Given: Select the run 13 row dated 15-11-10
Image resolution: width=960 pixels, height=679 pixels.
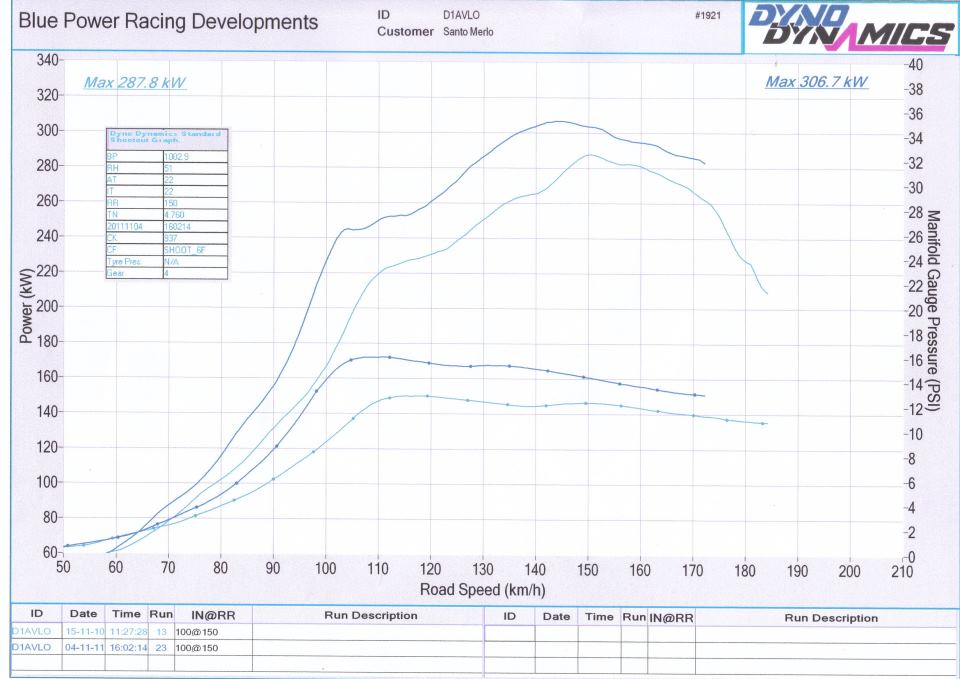Looking at the screenshot, I should (x=130, y=633).
